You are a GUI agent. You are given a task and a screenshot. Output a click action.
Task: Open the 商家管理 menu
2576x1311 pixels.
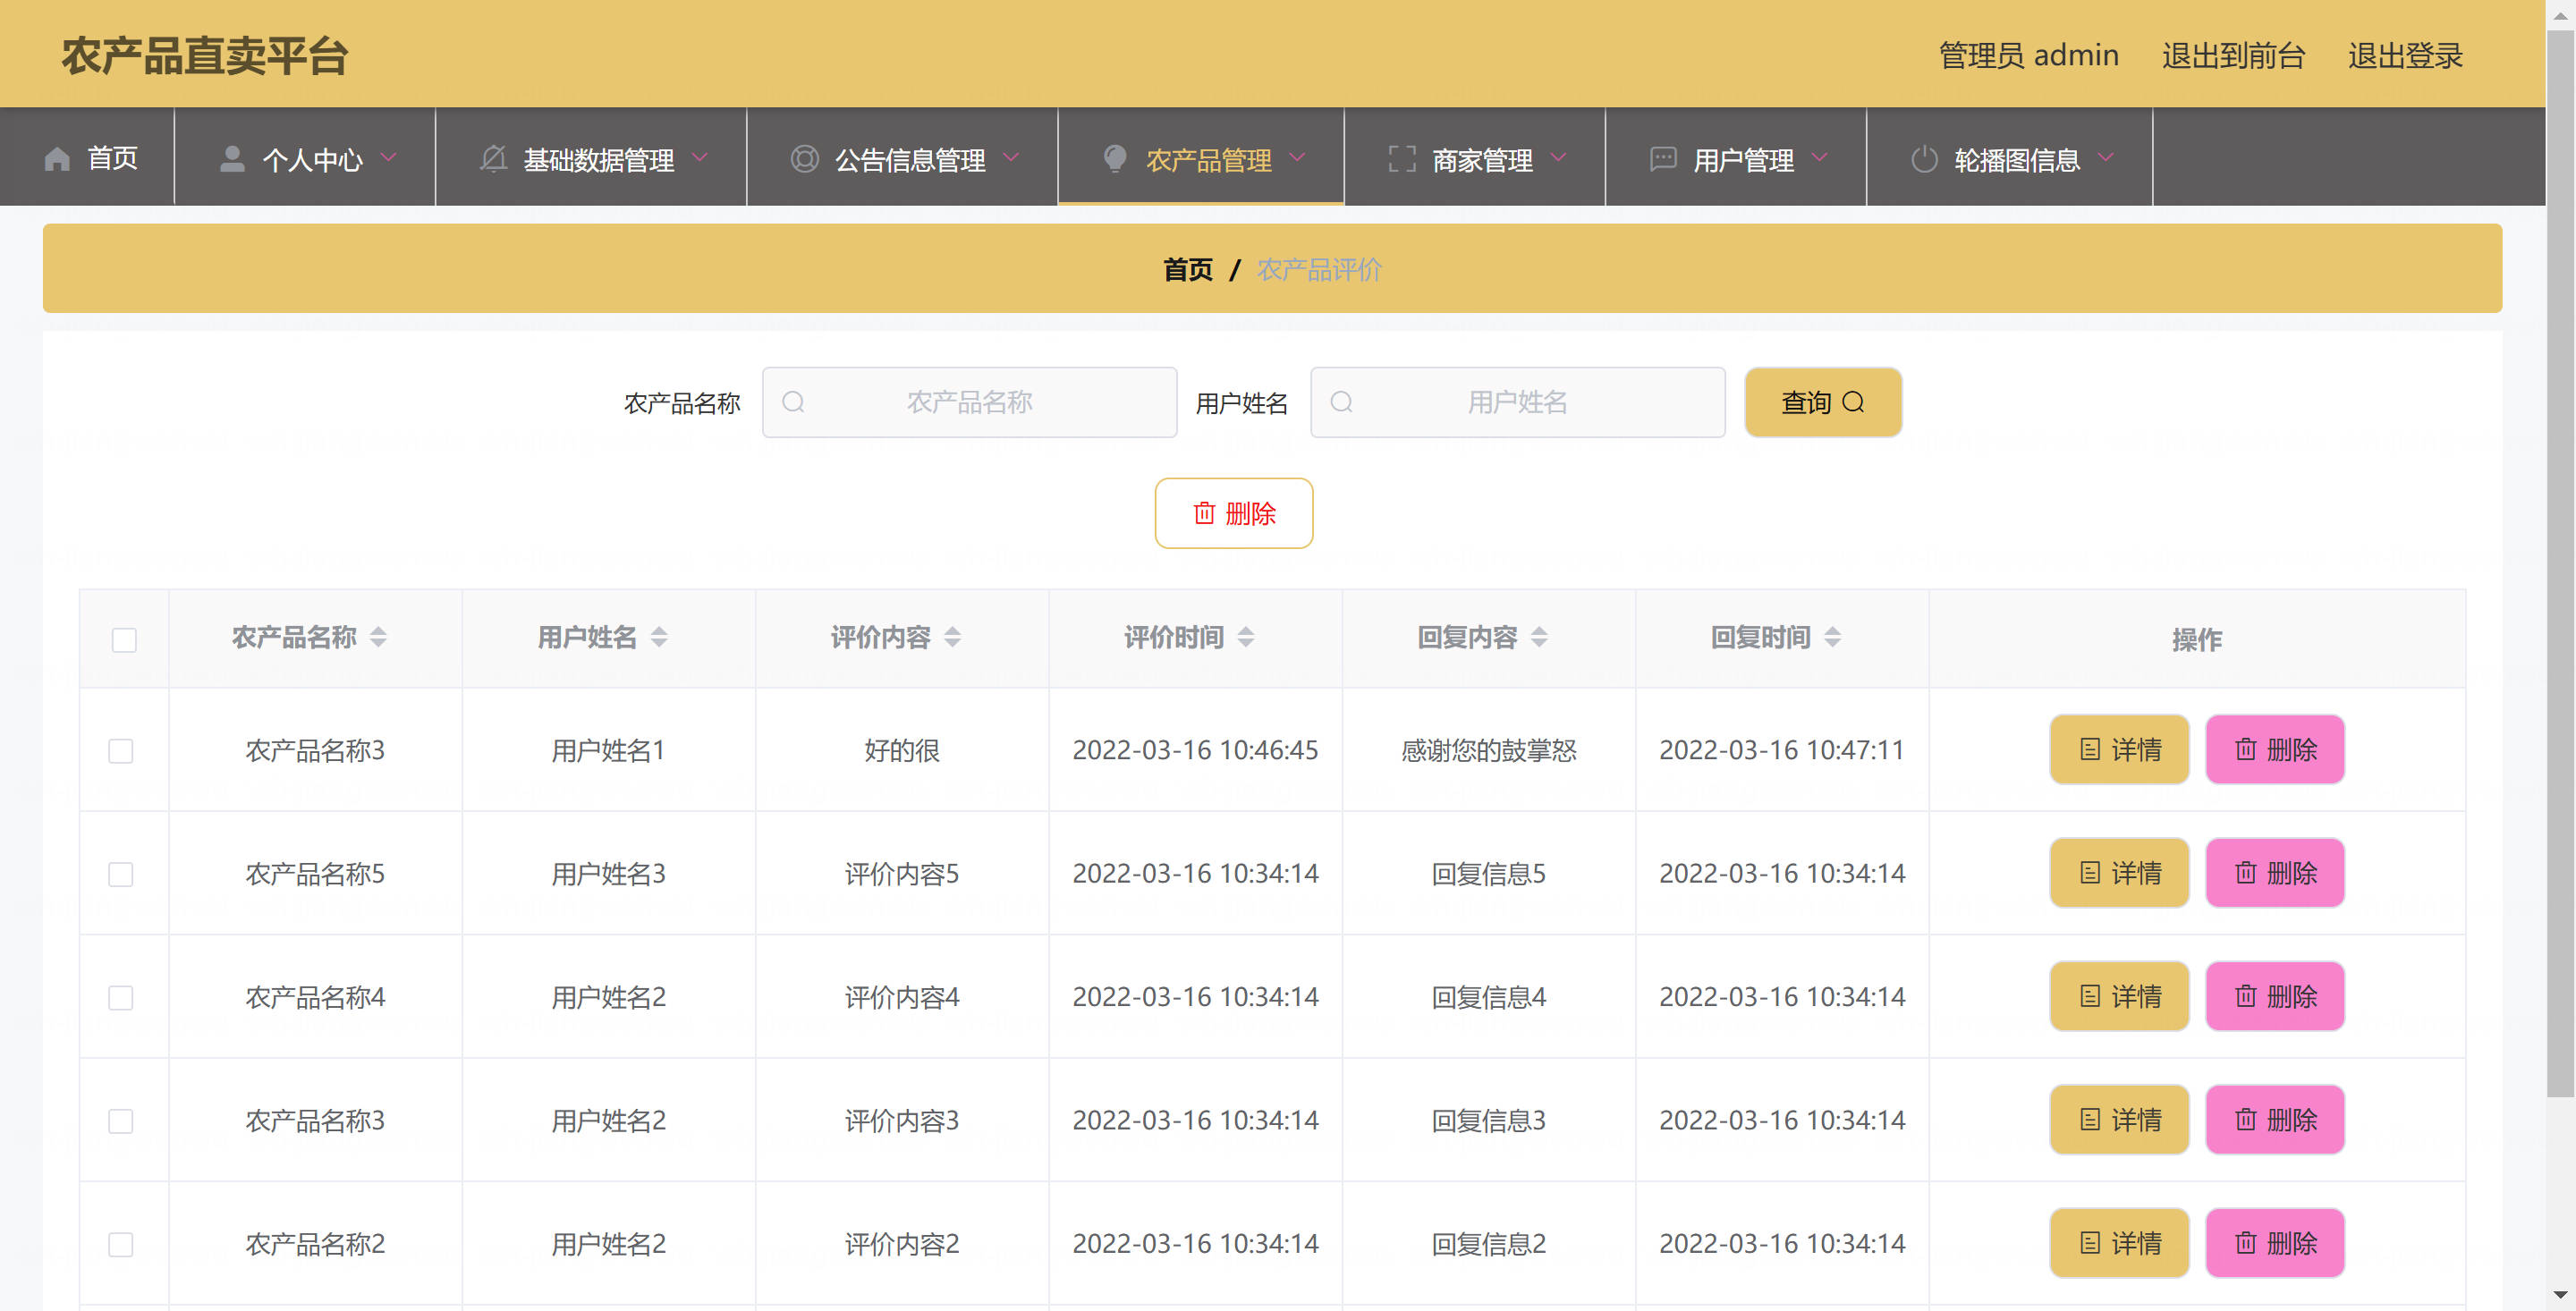coord(1475,158)
